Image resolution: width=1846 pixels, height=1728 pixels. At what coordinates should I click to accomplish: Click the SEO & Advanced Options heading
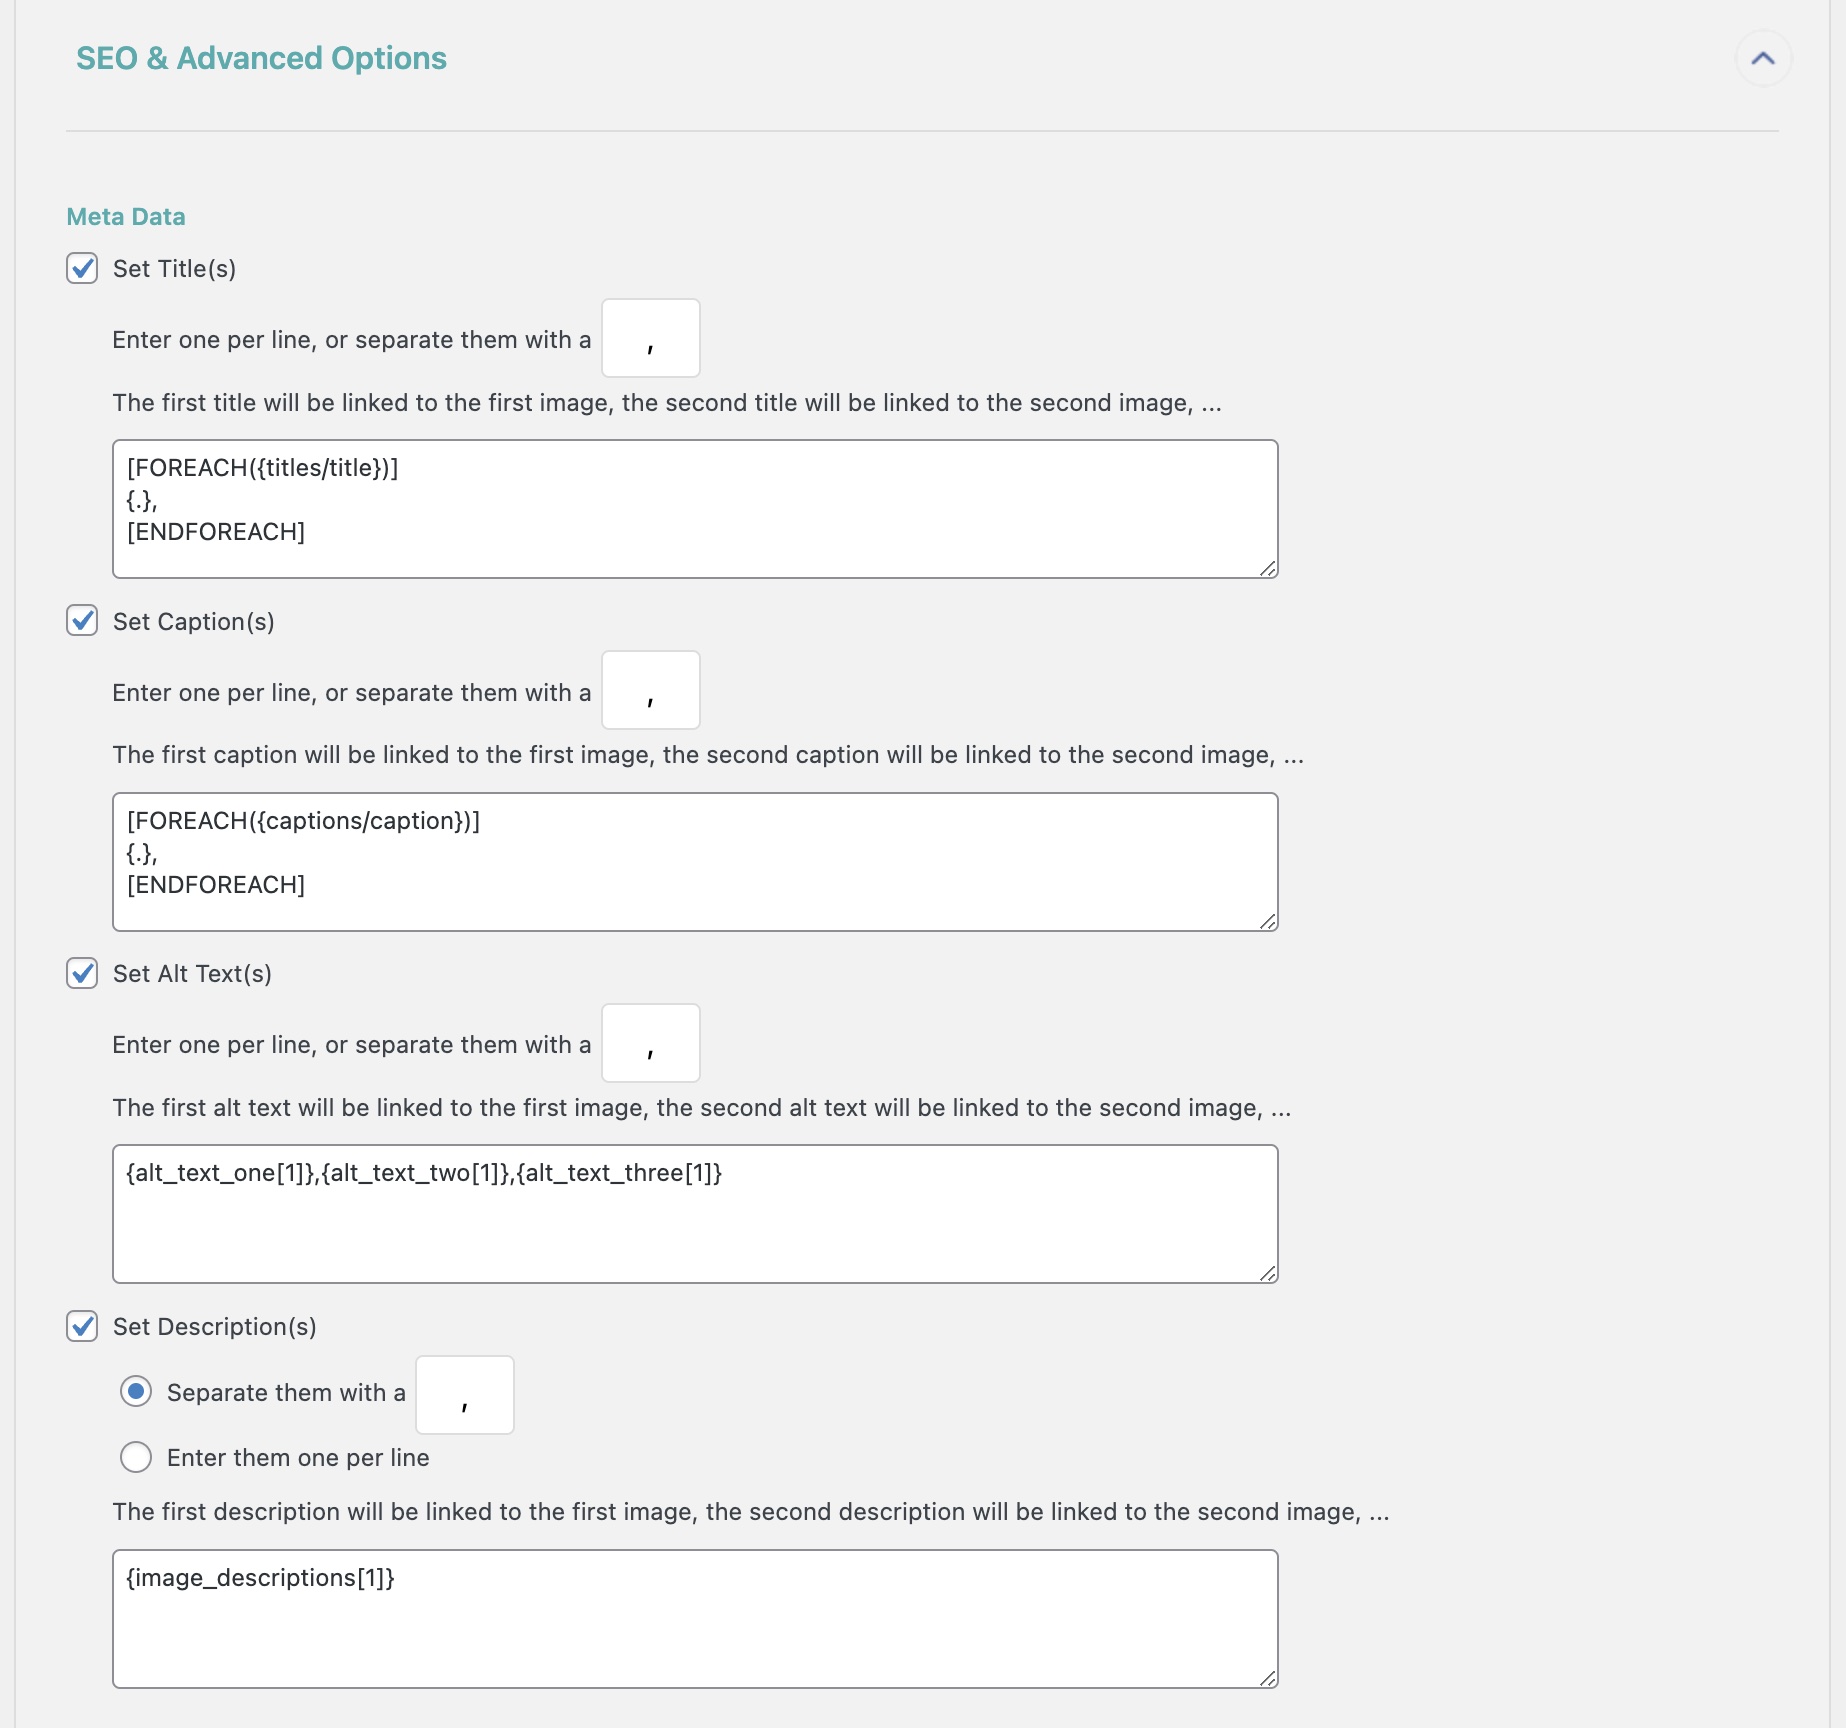(x=261, y=58)
